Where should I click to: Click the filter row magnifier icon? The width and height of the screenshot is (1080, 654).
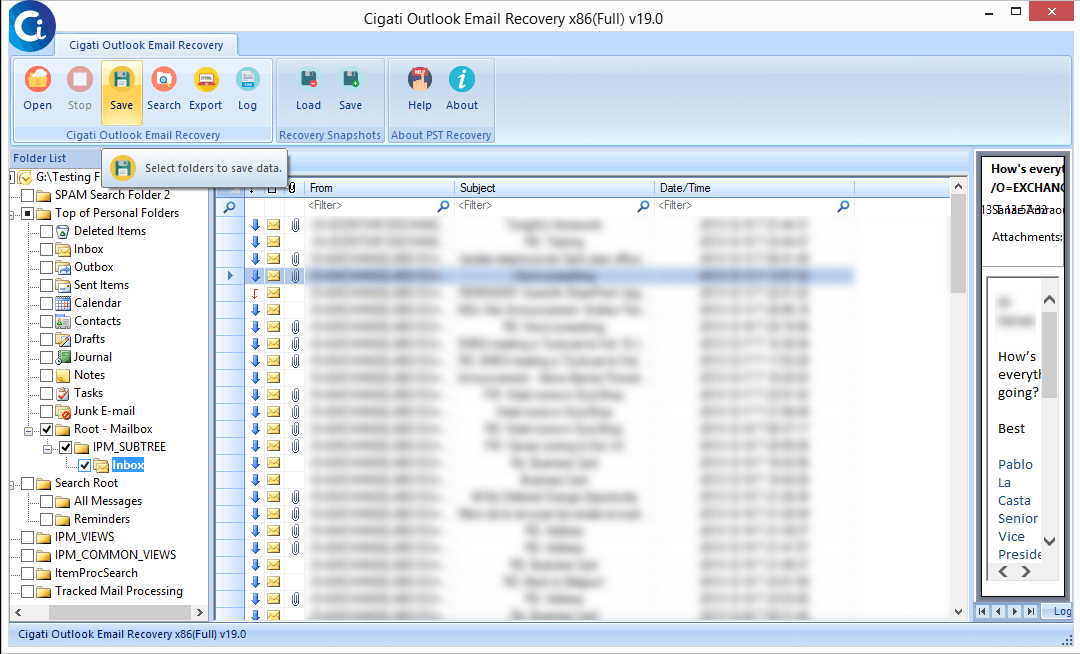(x=230, y=207)
